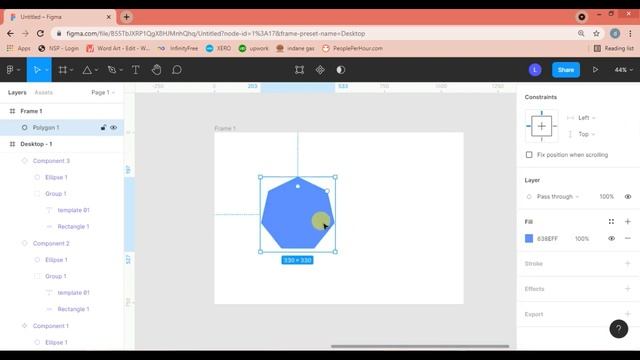This screenshot has height=360, width=640.
Task: Select the Untitled – Figma browser tab
Action: (60, 17)
